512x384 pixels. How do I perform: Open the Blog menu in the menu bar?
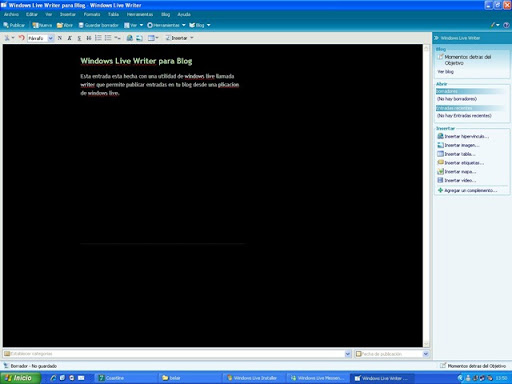click(x=166, y=14)
